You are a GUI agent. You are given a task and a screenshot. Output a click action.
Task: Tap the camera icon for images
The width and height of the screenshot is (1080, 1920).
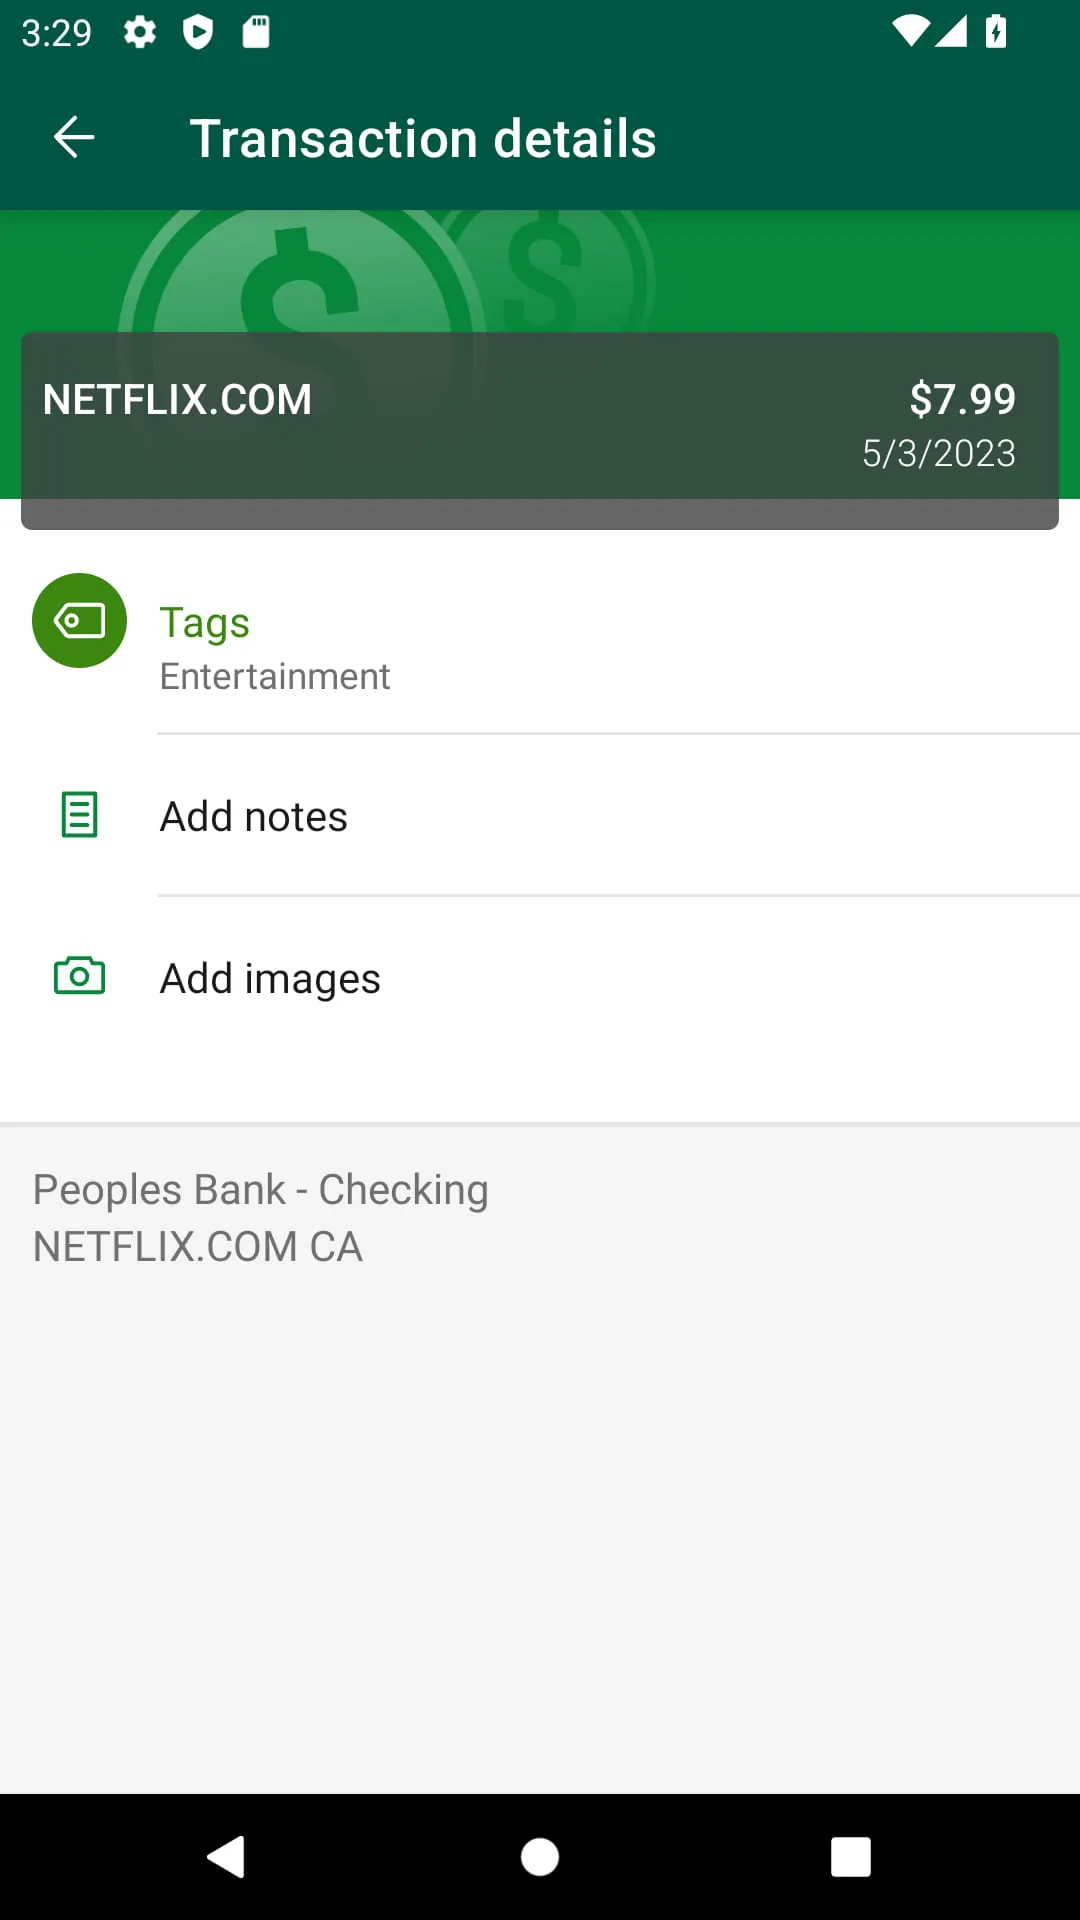(79, 976)
